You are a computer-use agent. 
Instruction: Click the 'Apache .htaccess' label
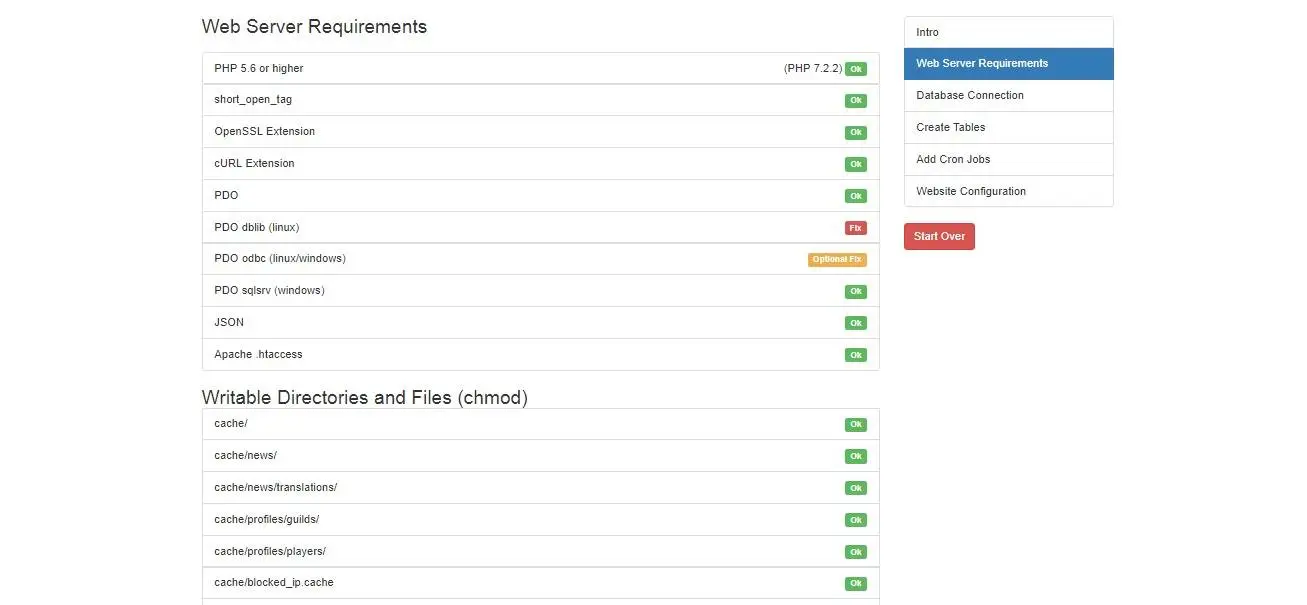tap(258, 354)
